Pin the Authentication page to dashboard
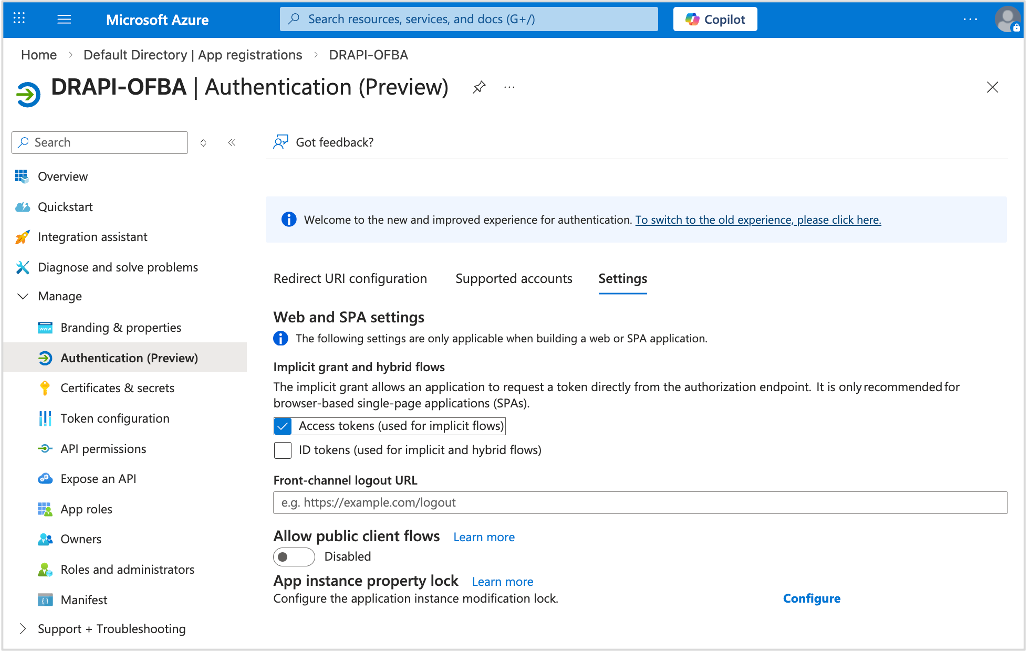The width and height of the screenshot is (1026, 652). coord(479,87)
